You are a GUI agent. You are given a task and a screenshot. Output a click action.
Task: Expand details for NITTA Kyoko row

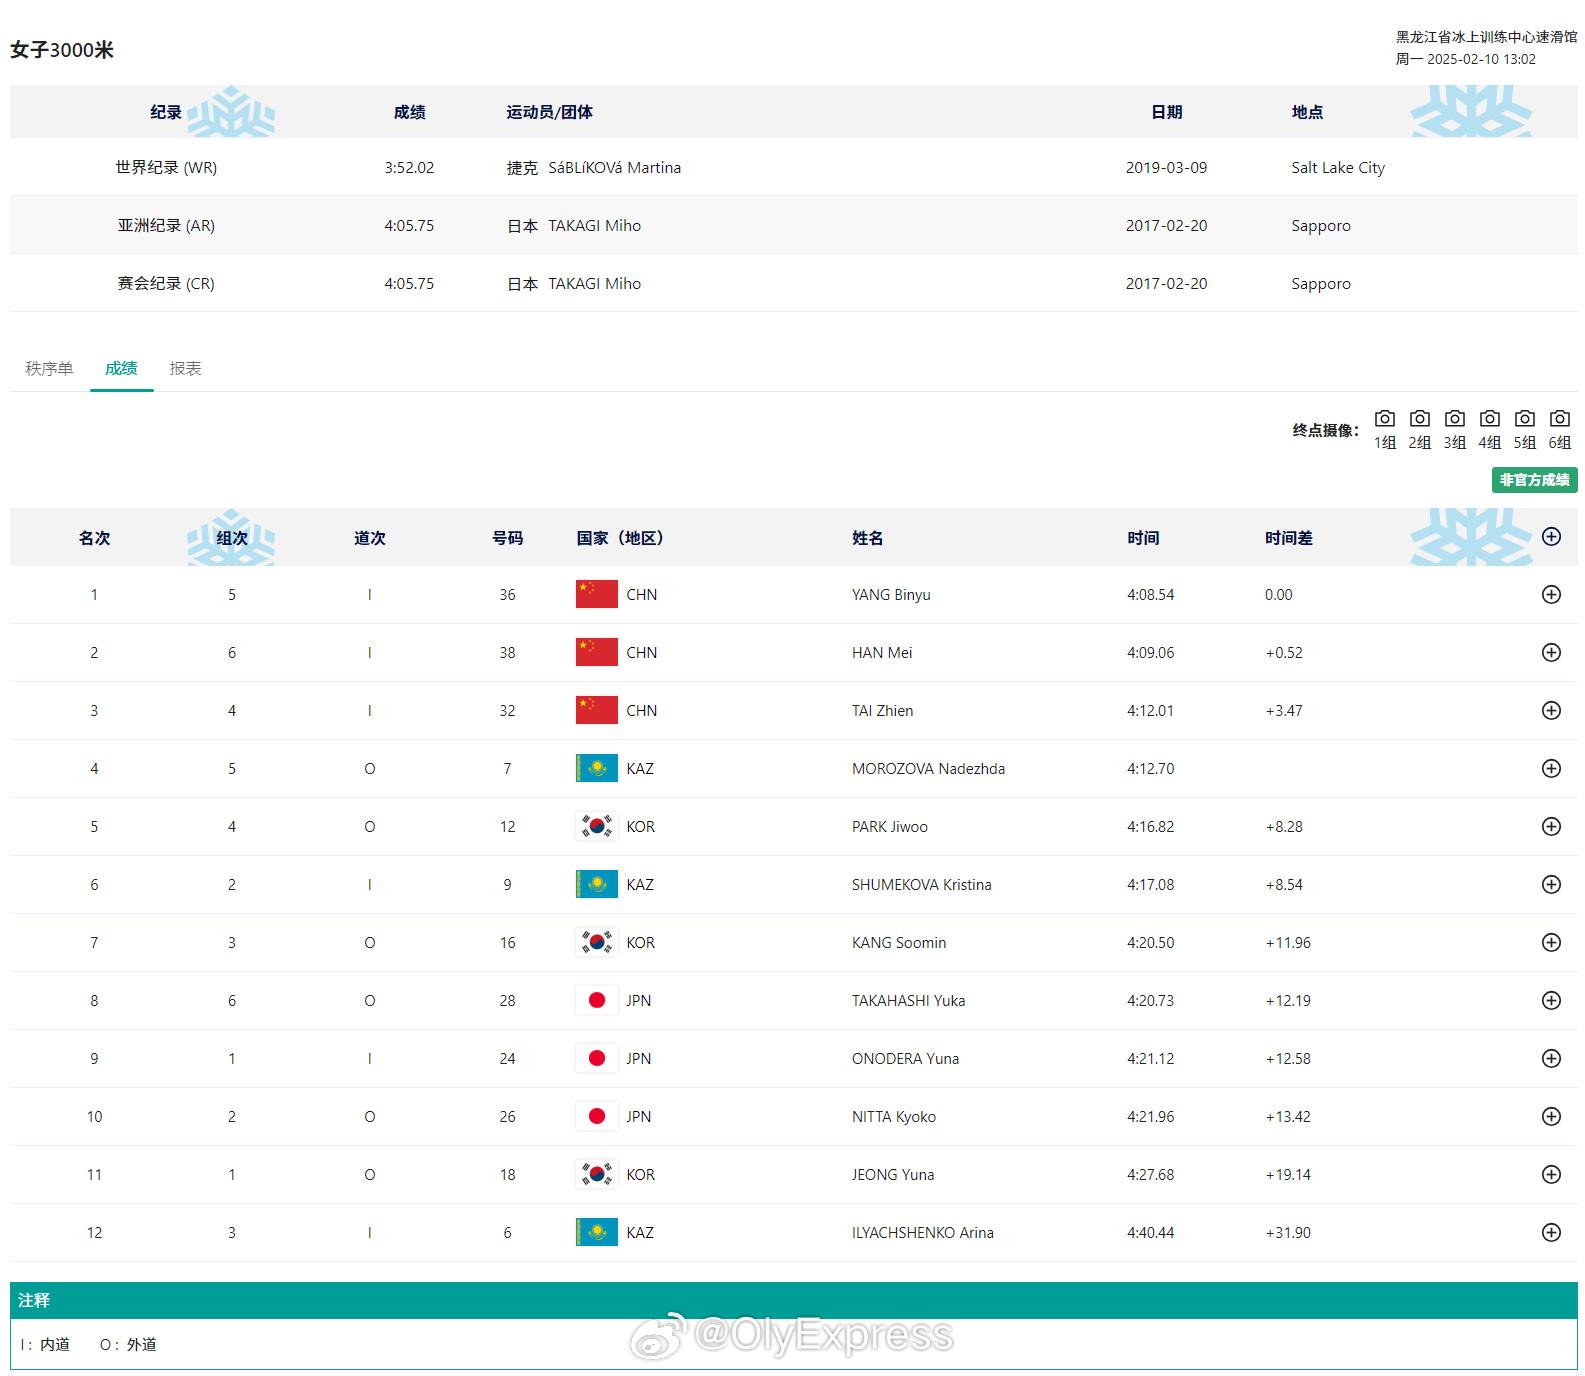[1551, 1116]
